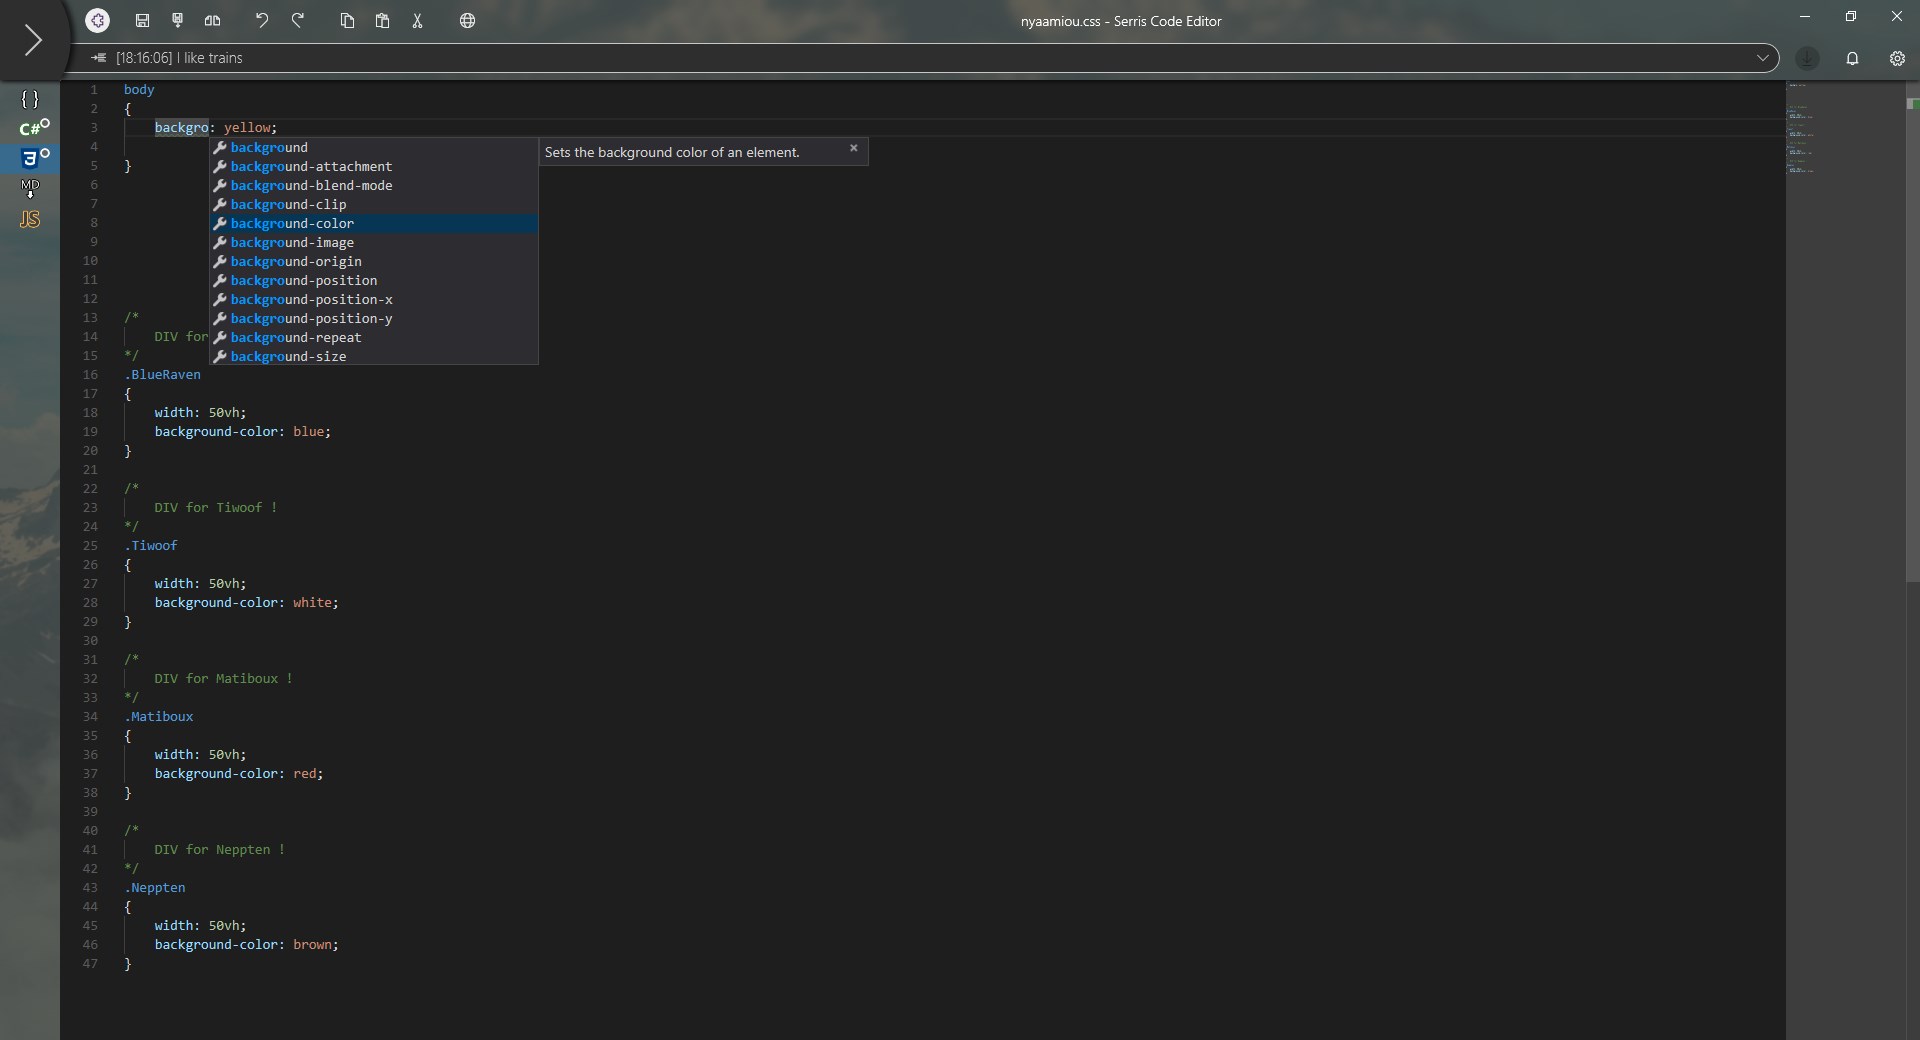Dismiss the background-color tooltip with its X
The image size is (1920, 1040).
(854, 148)
